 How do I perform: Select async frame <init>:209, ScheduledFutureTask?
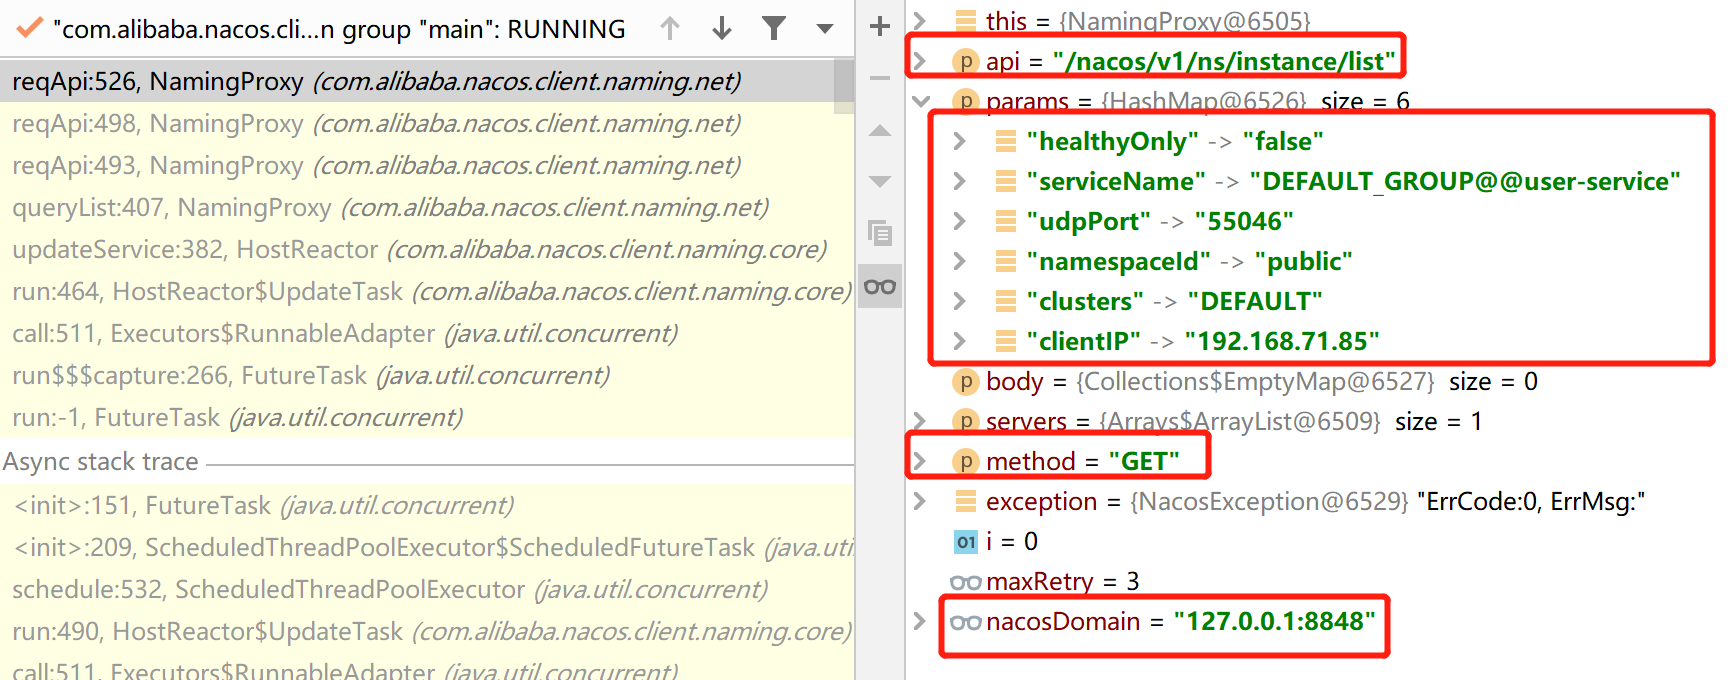(x=427, y=547)
